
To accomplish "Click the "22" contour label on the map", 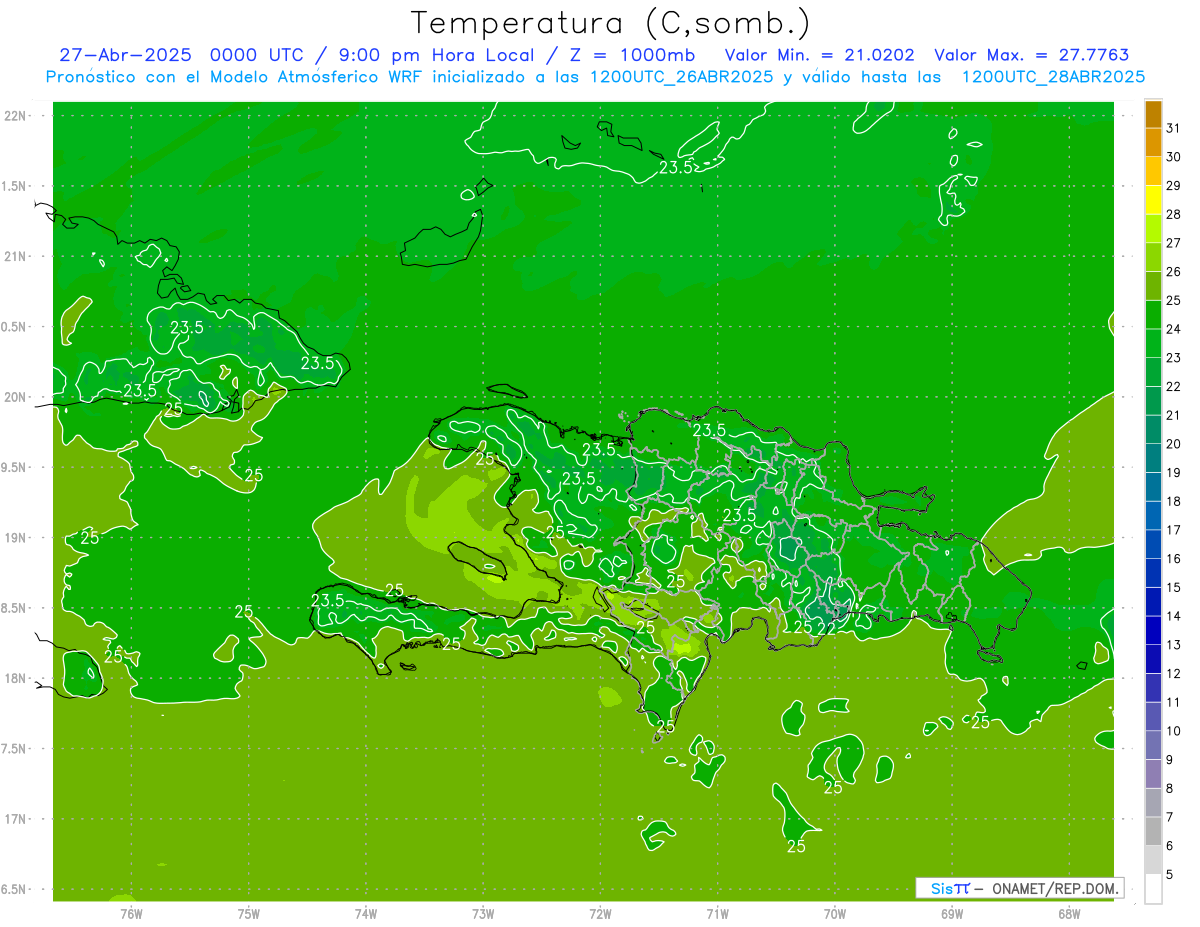I will (x=827, y=627).
